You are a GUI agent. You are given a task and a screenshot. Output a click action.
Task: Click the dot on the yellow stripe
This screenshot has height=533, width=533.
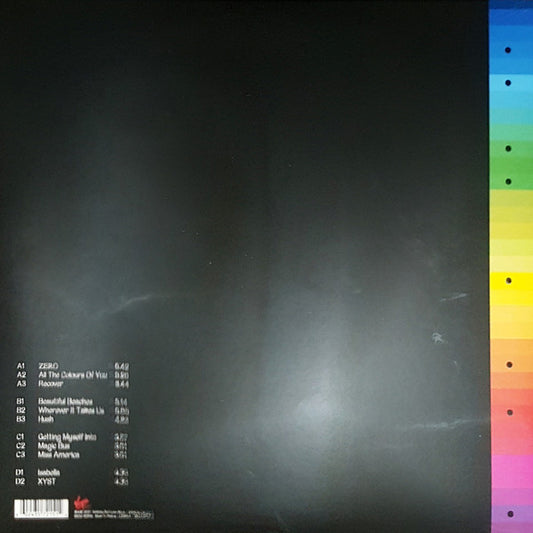click(509, 280)
